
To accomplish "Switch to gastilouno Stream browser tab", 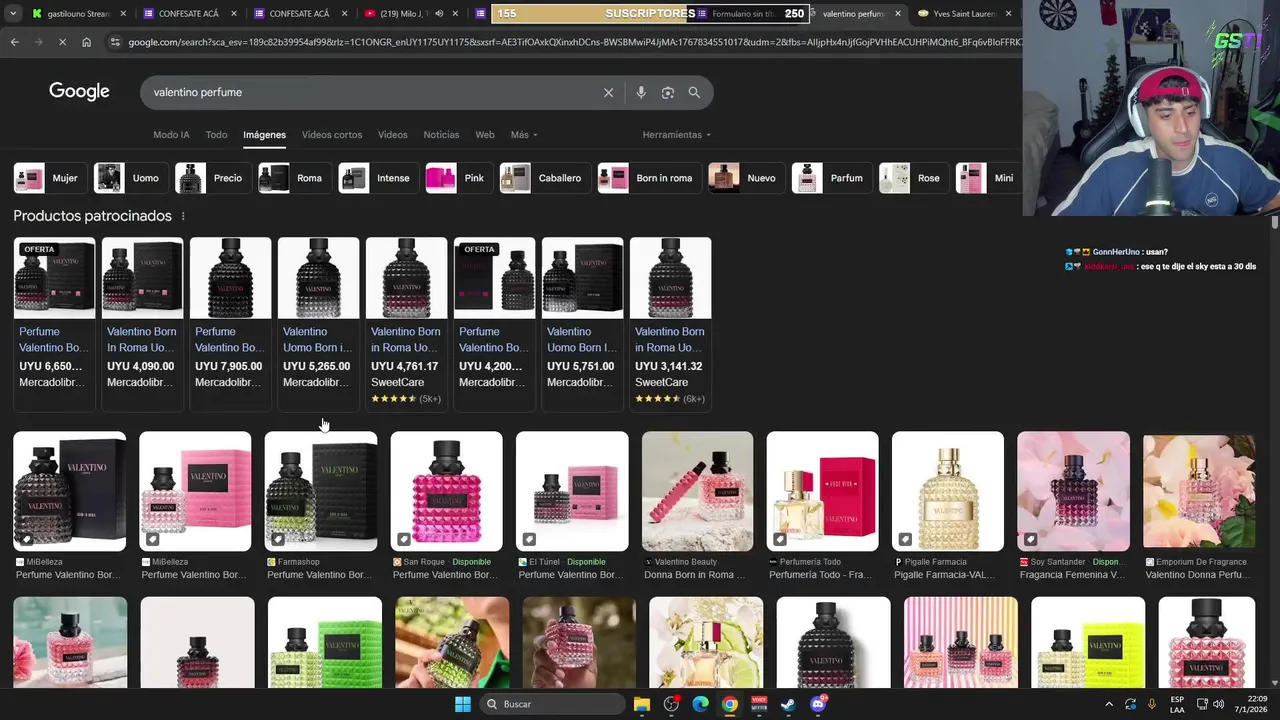I will [x=80, y=14].
